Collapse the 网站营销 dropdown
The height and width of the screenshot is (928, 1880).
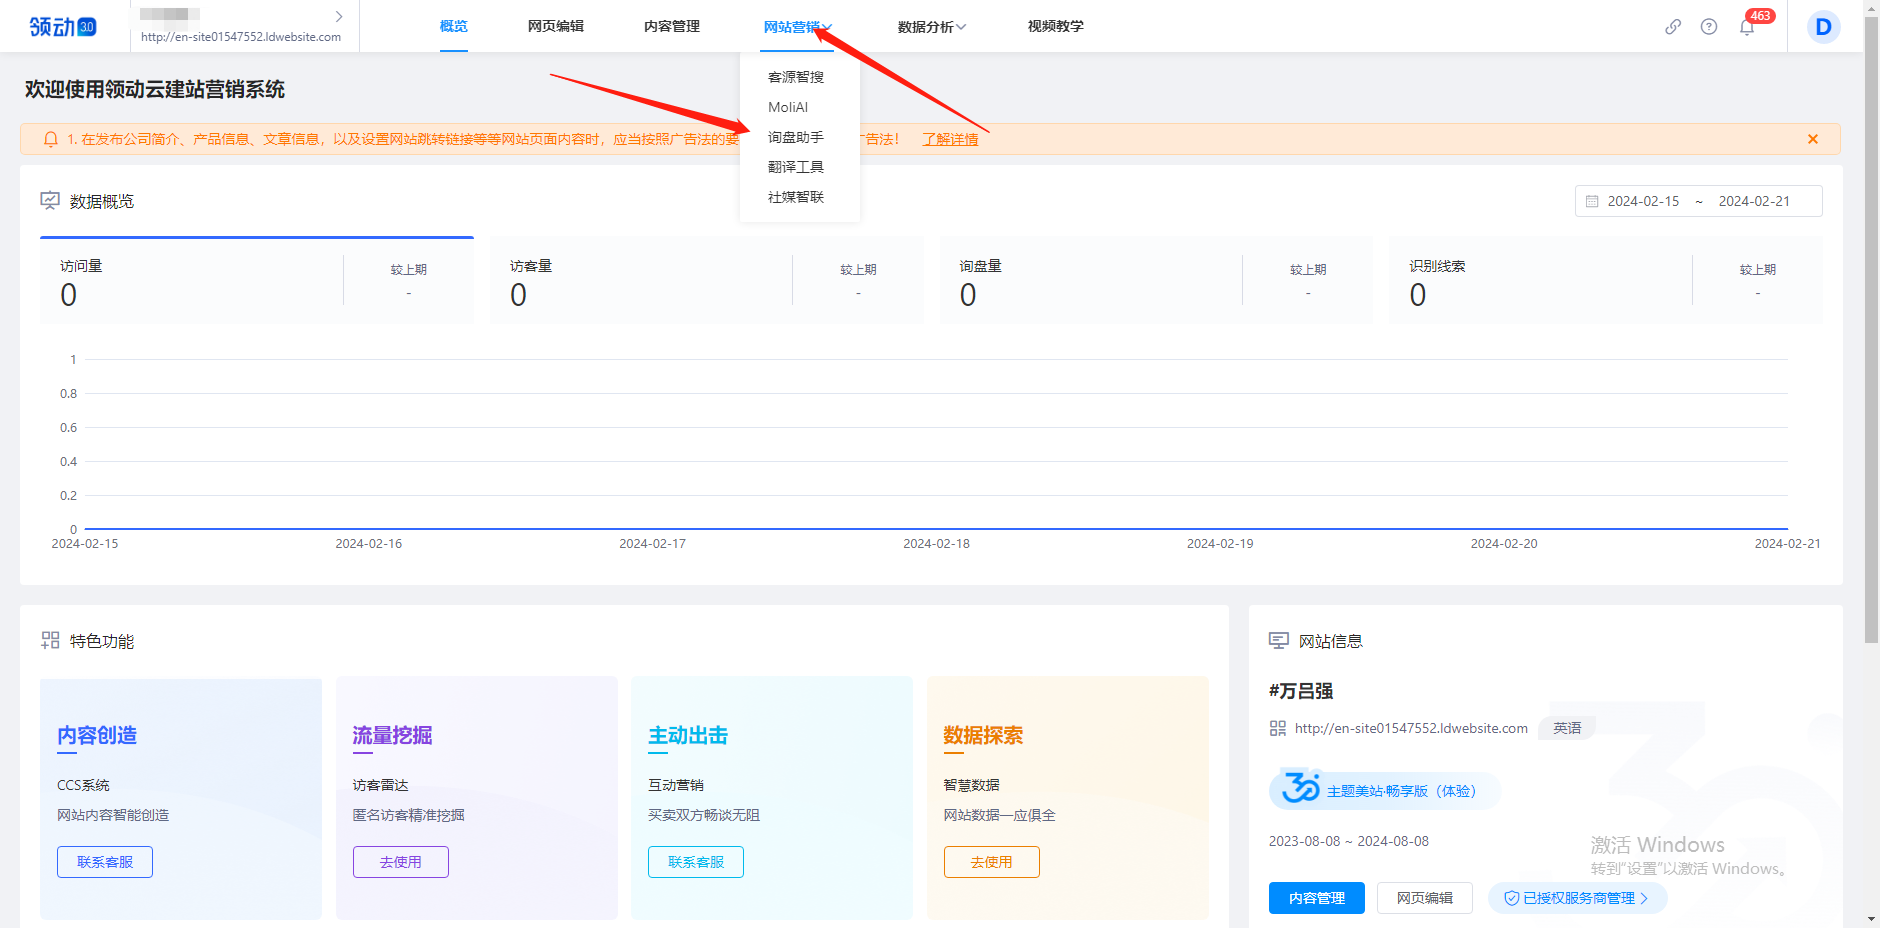(x=795, y=26)
